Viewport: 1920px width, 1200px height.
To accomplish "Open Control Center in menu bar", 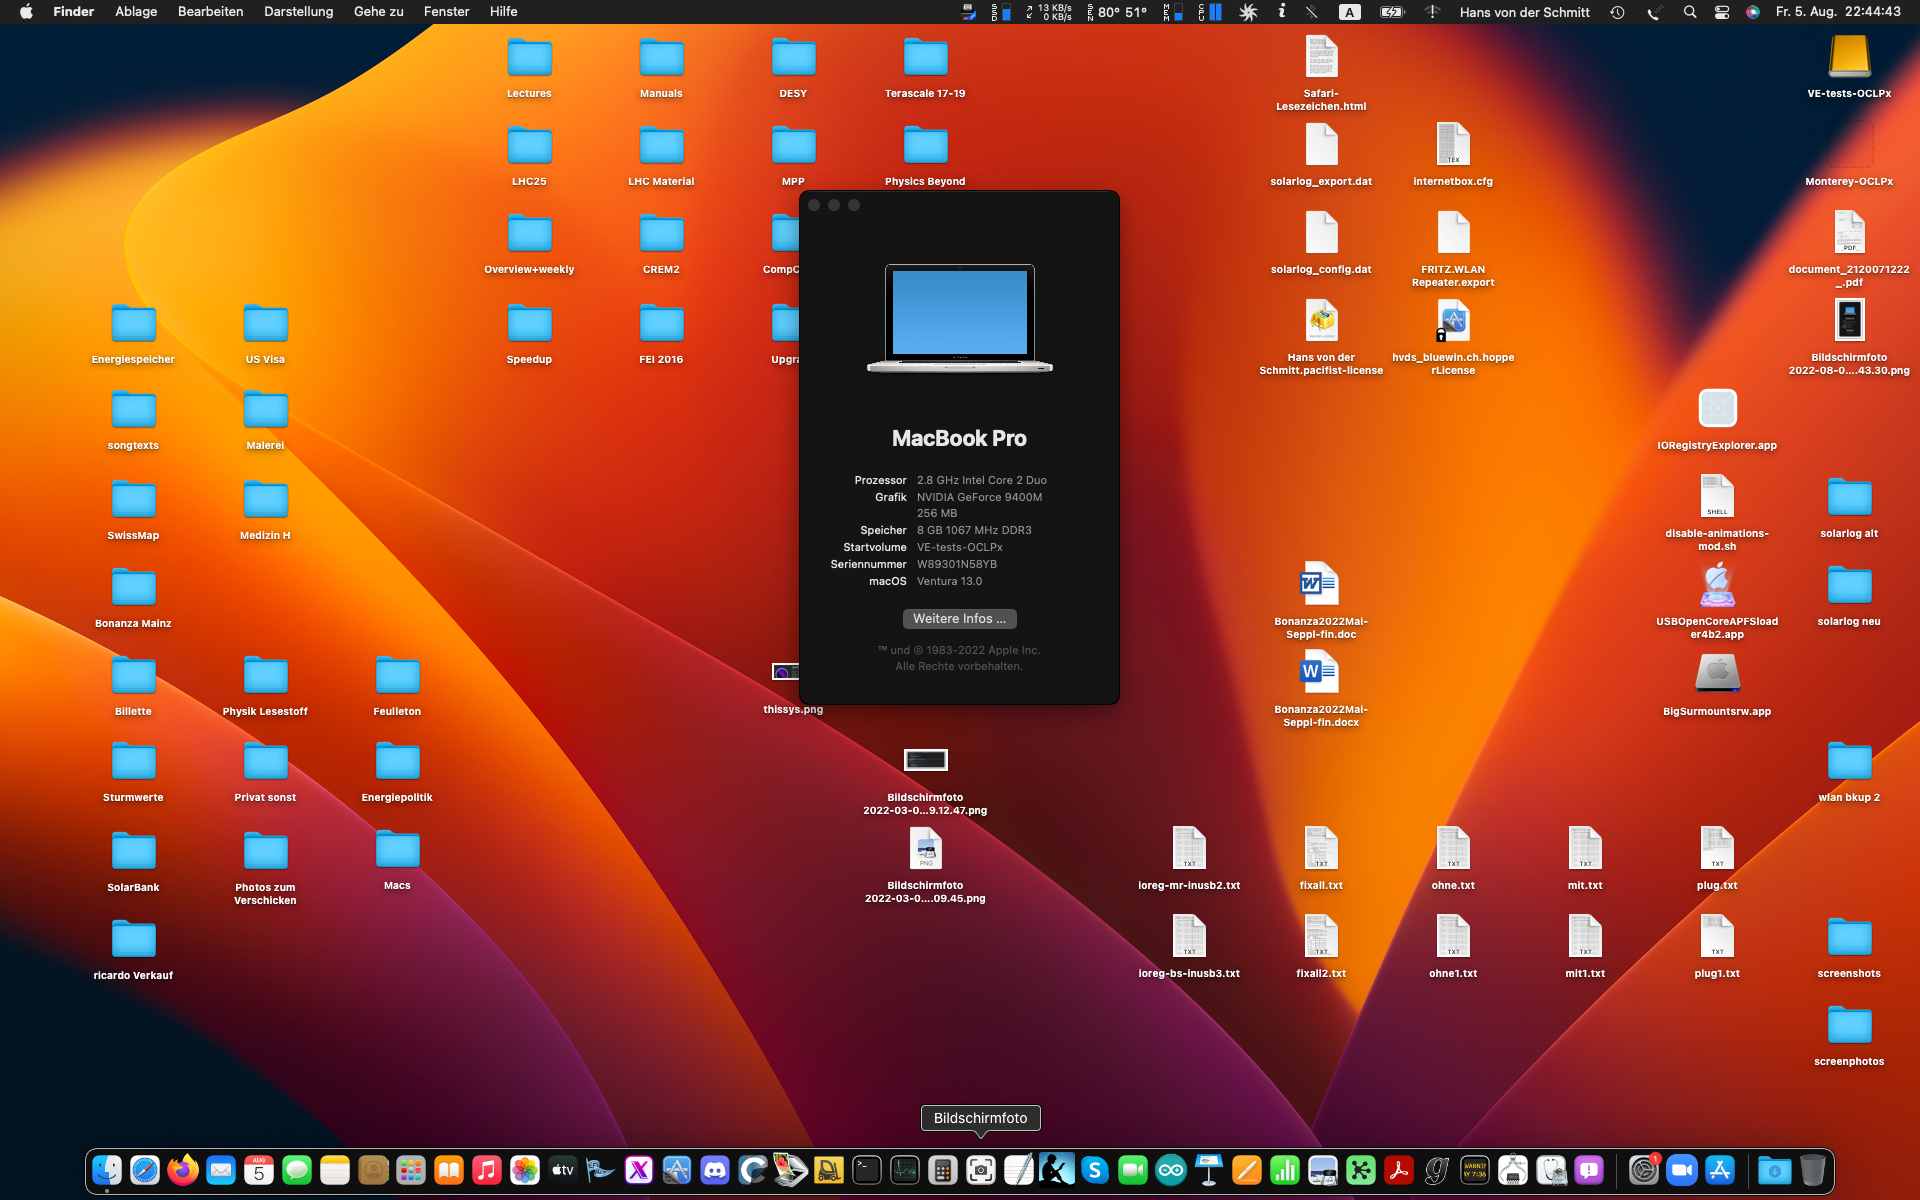I will [x=1722, y=12].
